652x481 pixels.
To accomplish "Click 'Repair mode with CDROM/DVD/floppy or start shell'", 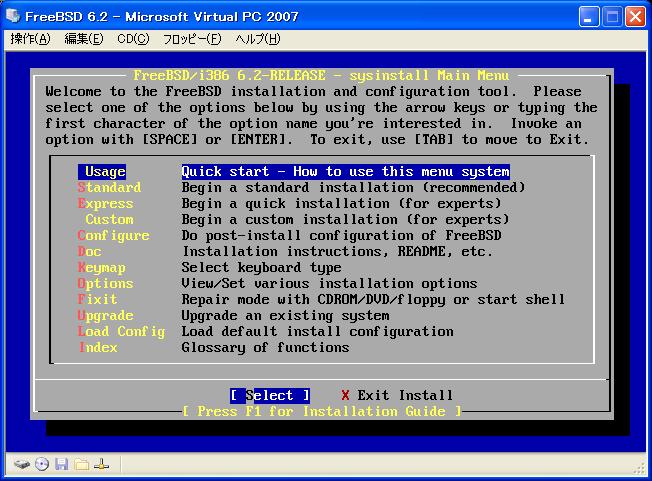I will [x=373, y=299].
